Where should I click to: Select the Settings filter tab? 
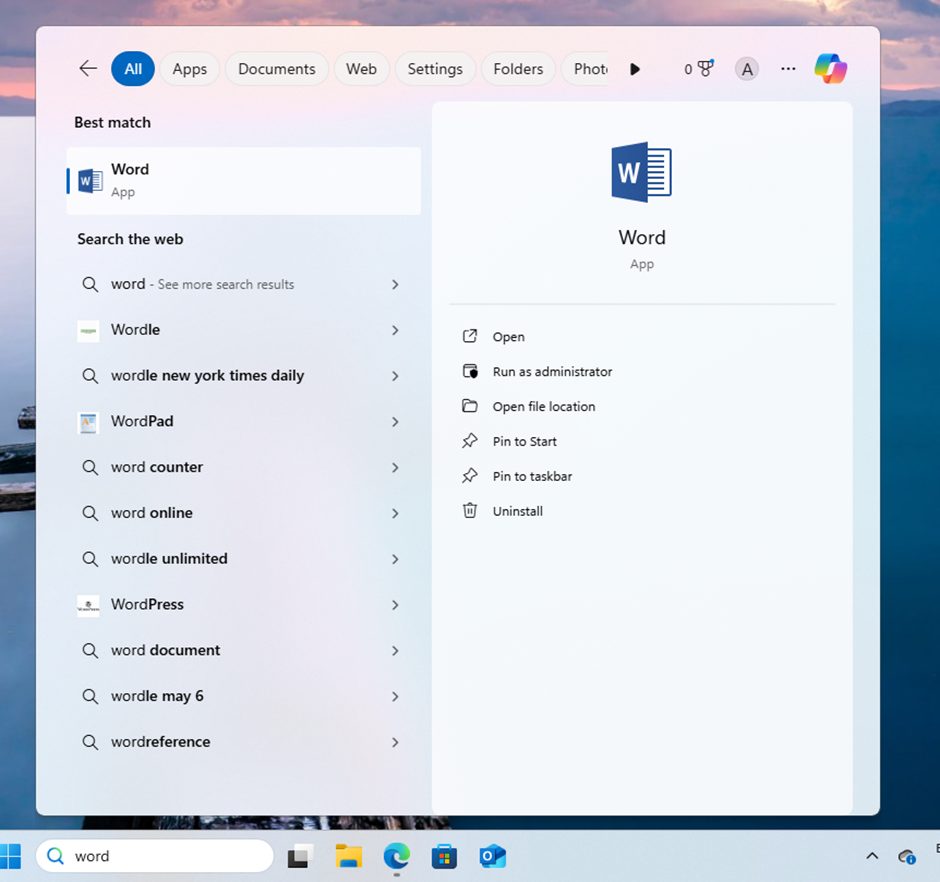click(435, 69)
